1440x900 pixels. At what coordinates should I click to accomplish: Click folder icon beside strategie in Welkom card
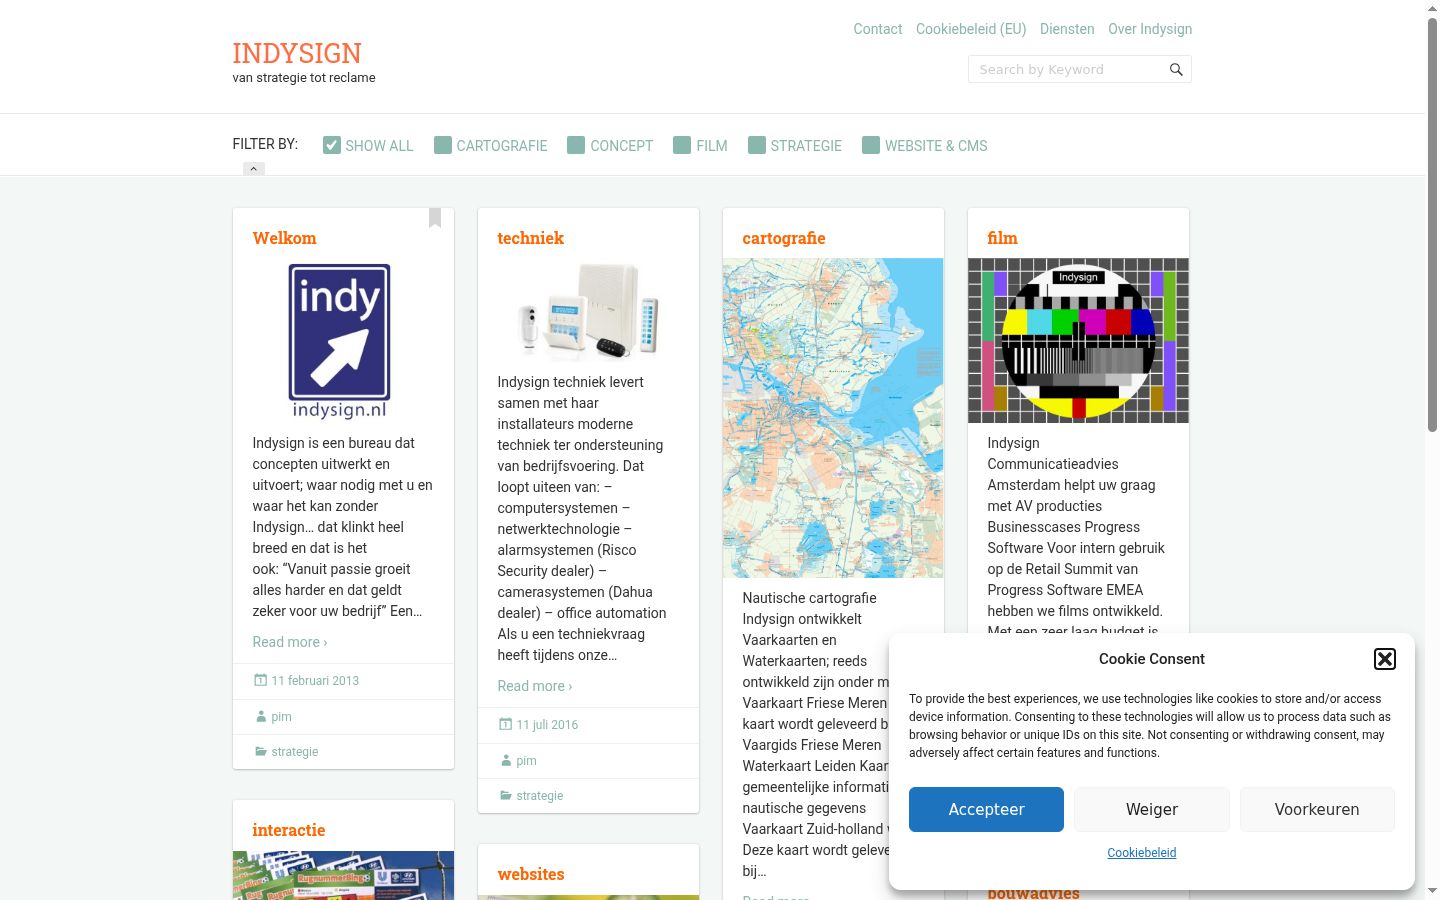(261, 751)
